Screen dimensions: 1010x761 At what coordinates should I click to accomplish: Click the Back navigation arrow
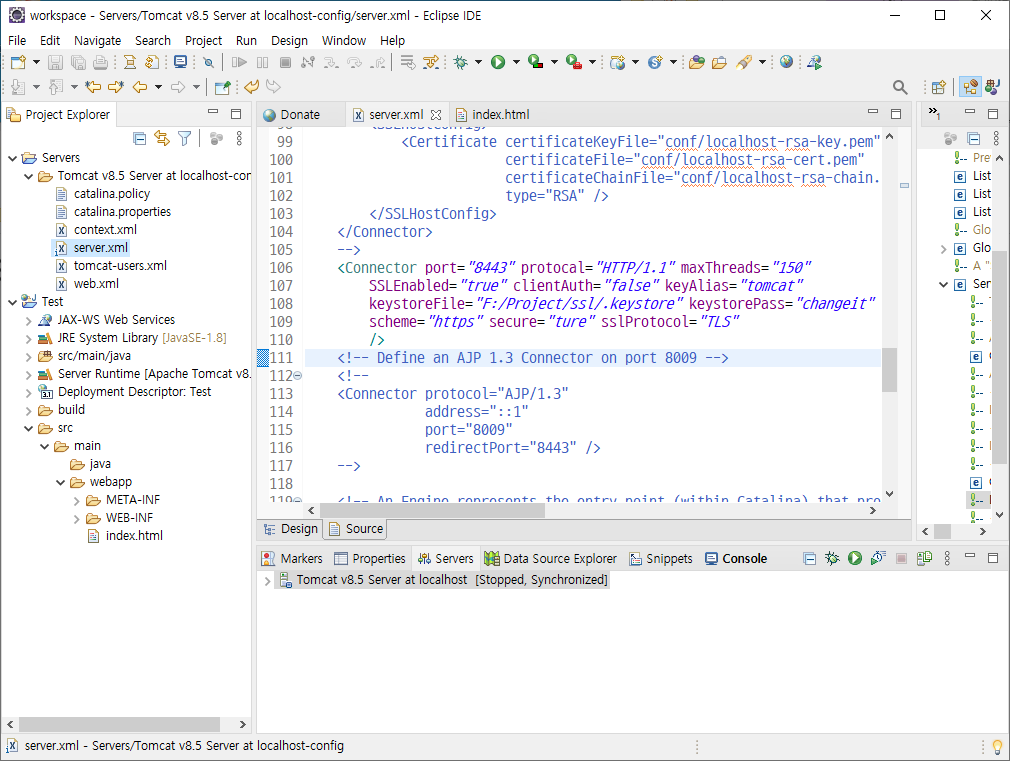point(140,87)
